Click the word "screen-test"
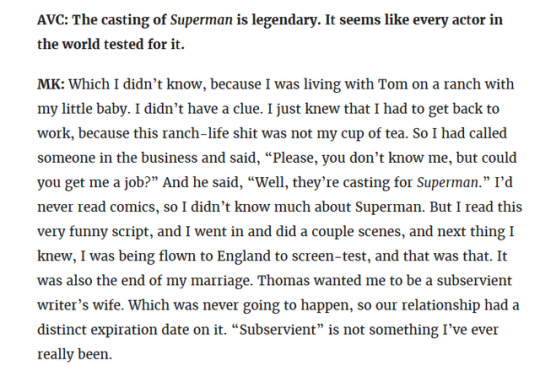This screenshot has width=540, height=382. [x=329, y=256]
